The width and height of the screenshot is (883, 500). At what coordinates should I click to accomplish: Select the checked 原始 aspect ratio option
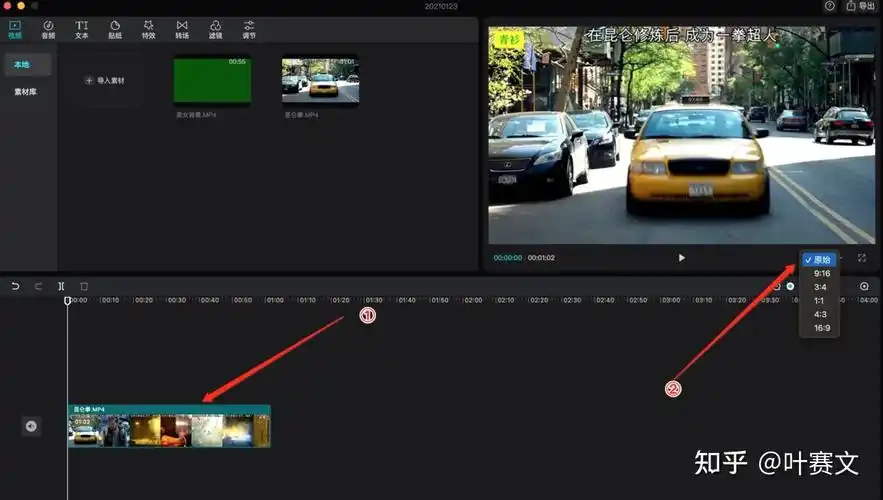coord(821,260)
